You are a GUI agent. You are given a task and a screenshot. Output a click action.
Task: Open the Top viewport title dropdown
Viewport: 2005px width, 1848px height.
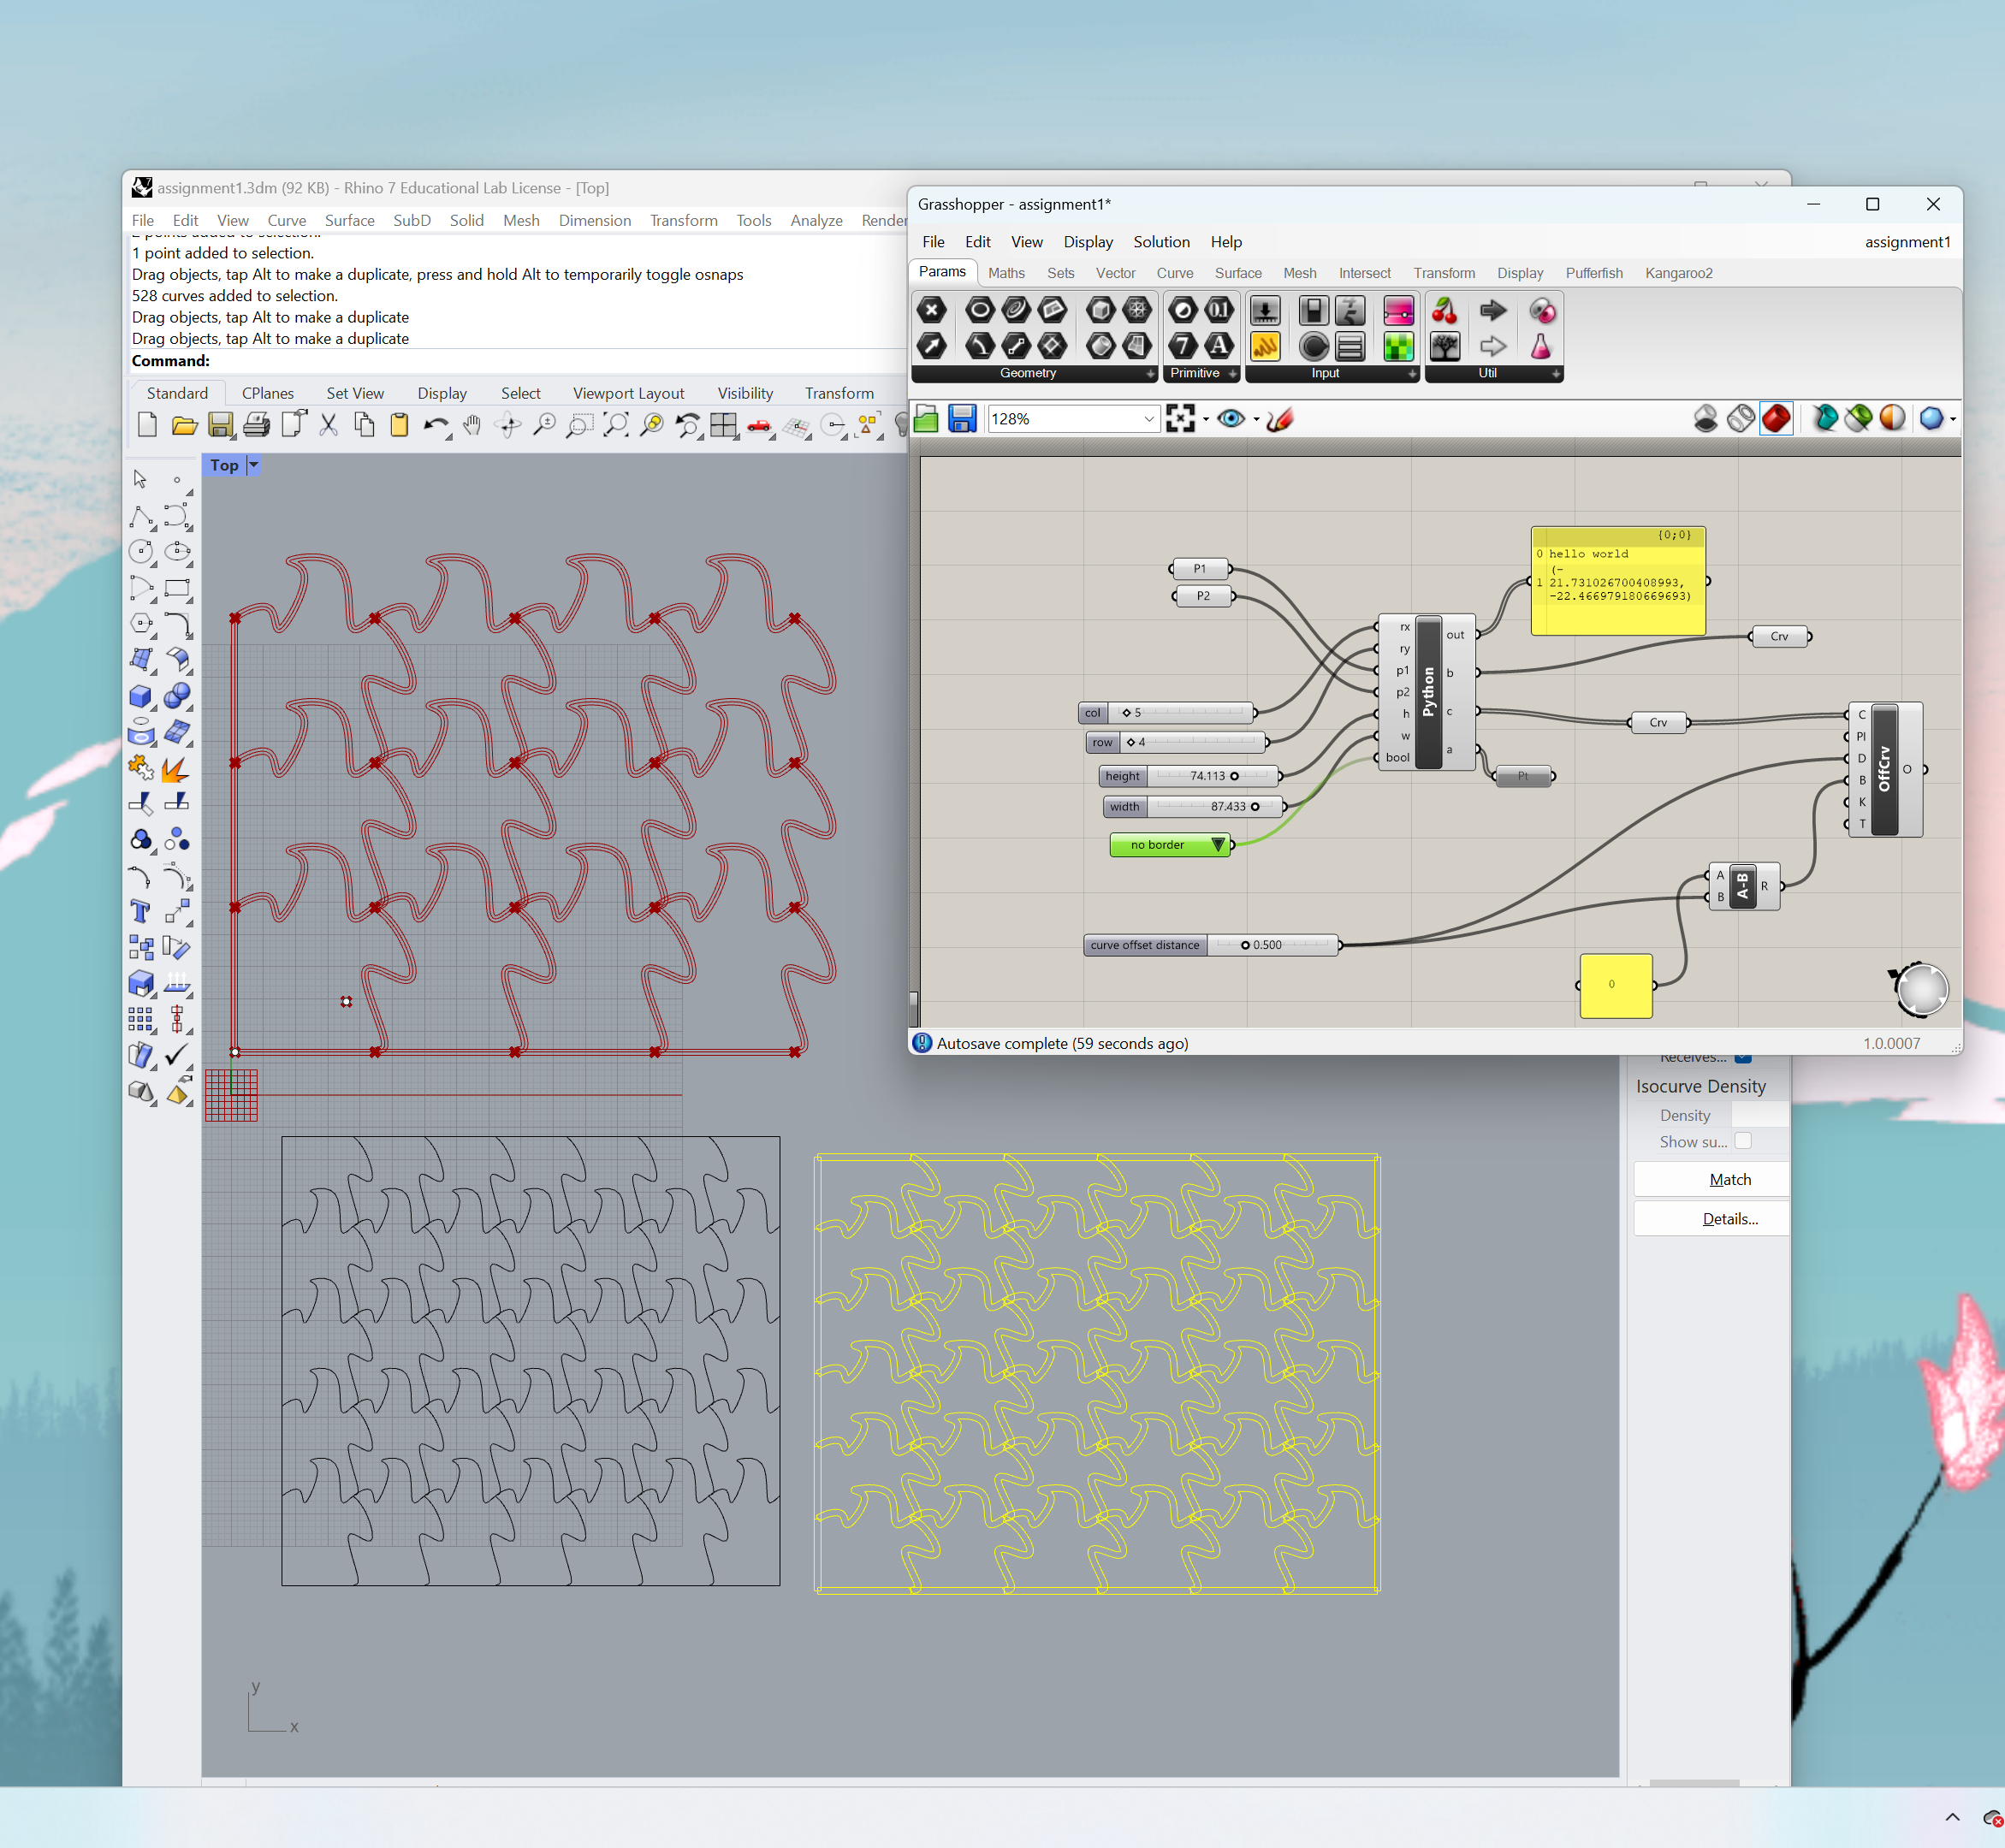[x=253, y=465]
